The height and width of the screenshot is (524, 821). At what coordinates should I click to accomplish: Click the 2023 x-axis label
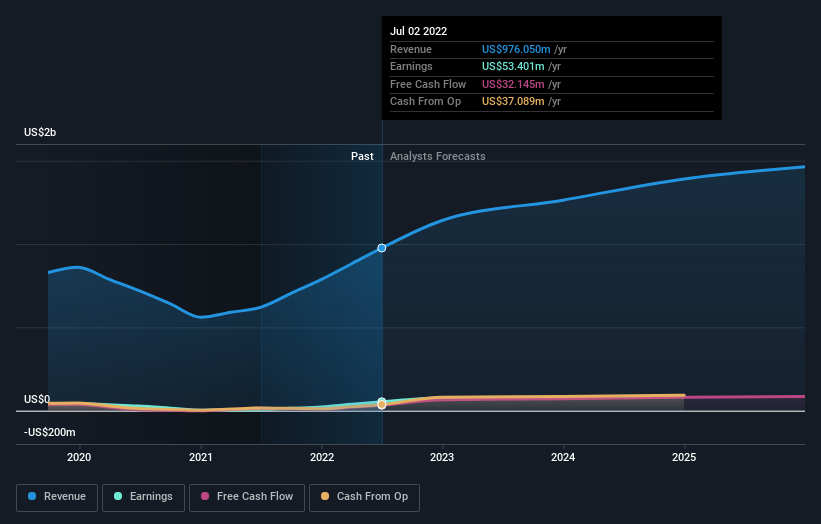coord(442,458)
